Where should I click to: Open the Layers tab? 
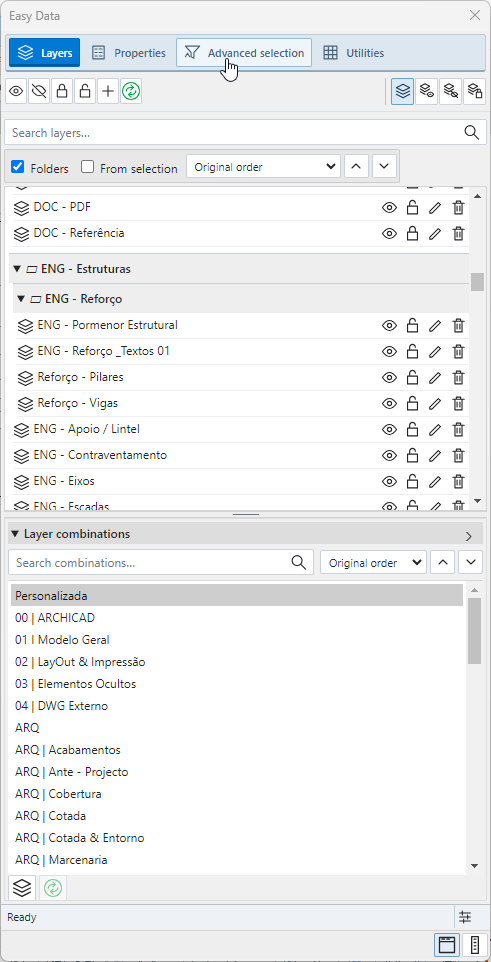(x=45, y=53)
